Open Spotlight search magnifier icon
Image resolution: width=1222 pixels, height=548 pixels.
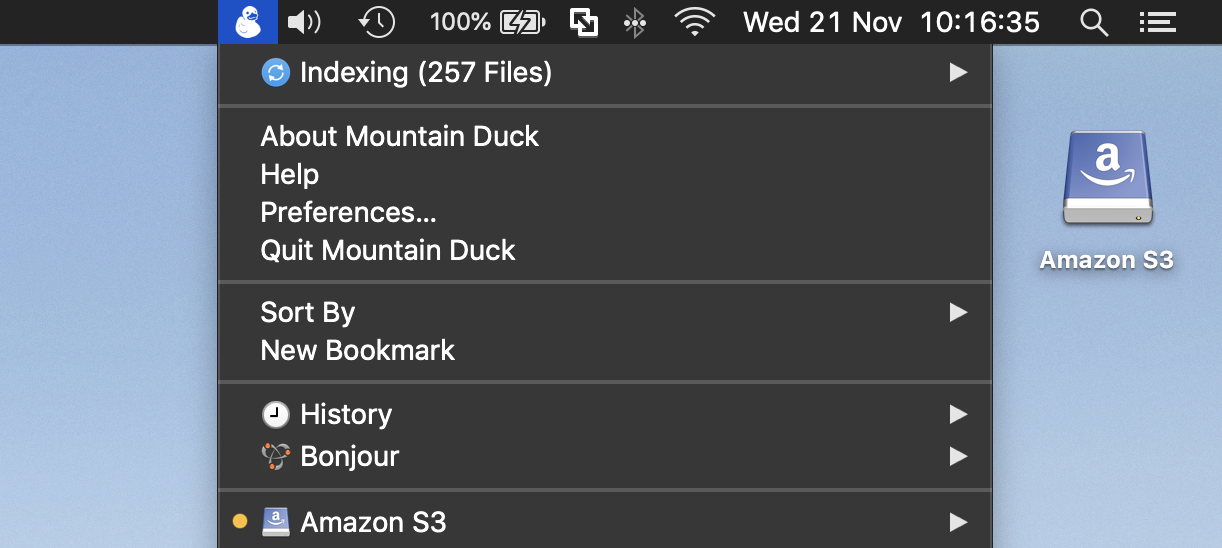click(x=1095, y=22)
